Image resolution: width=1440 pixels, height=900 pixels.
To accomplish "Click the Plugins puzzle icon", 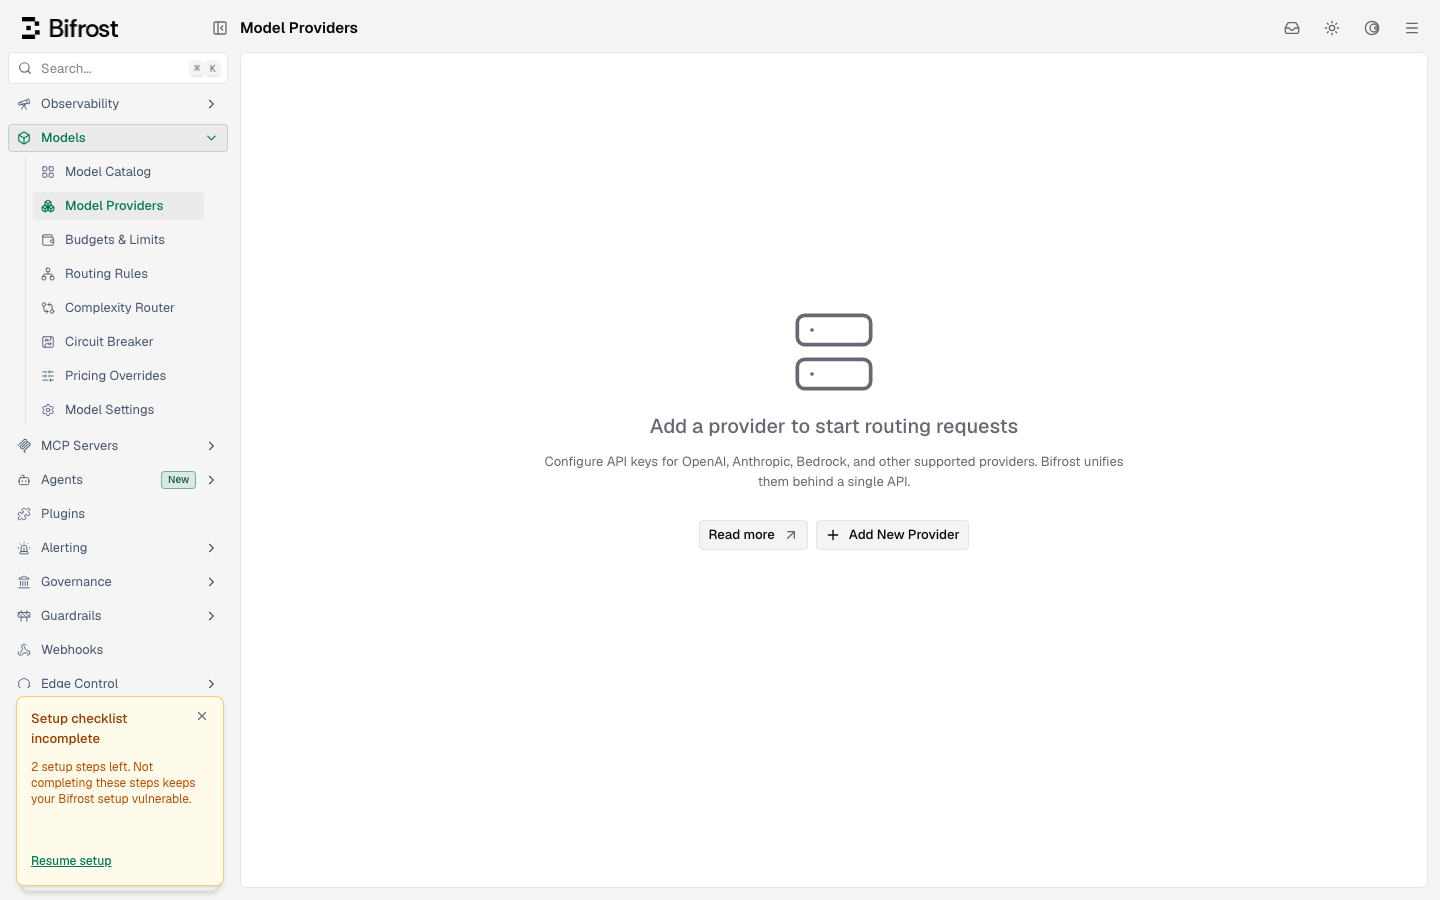I will [x=24, y=514].
